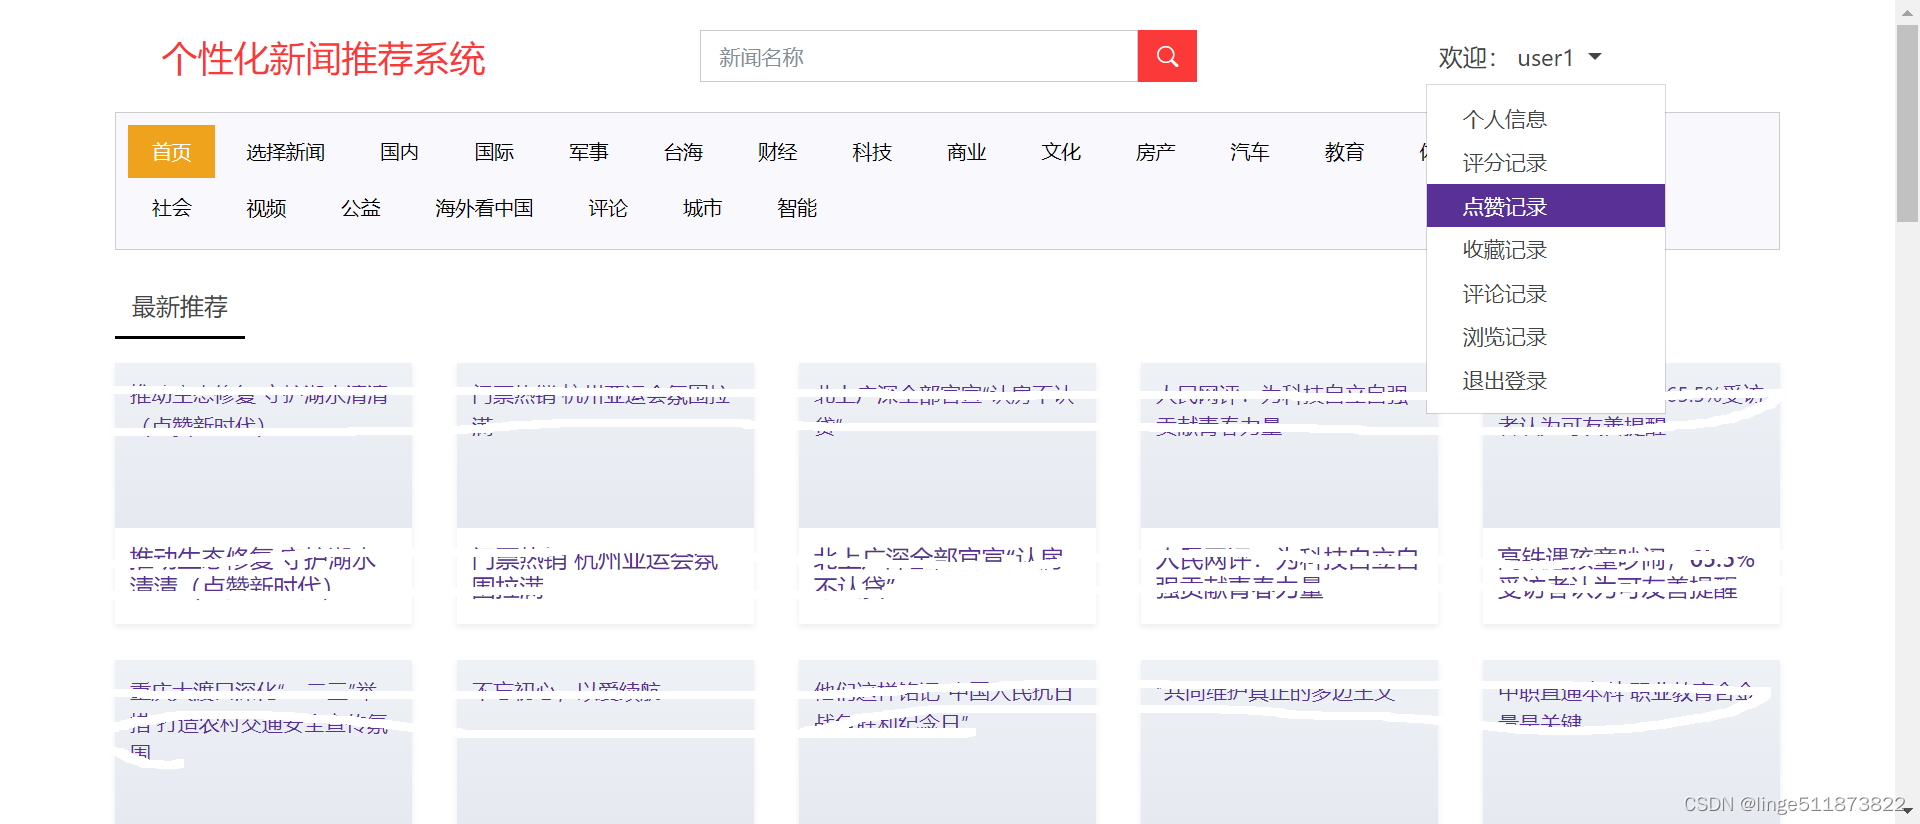Focus the 新闻名称 search field
The height and width of the screenshot is (824, 1920).
[x=919, y=56]
